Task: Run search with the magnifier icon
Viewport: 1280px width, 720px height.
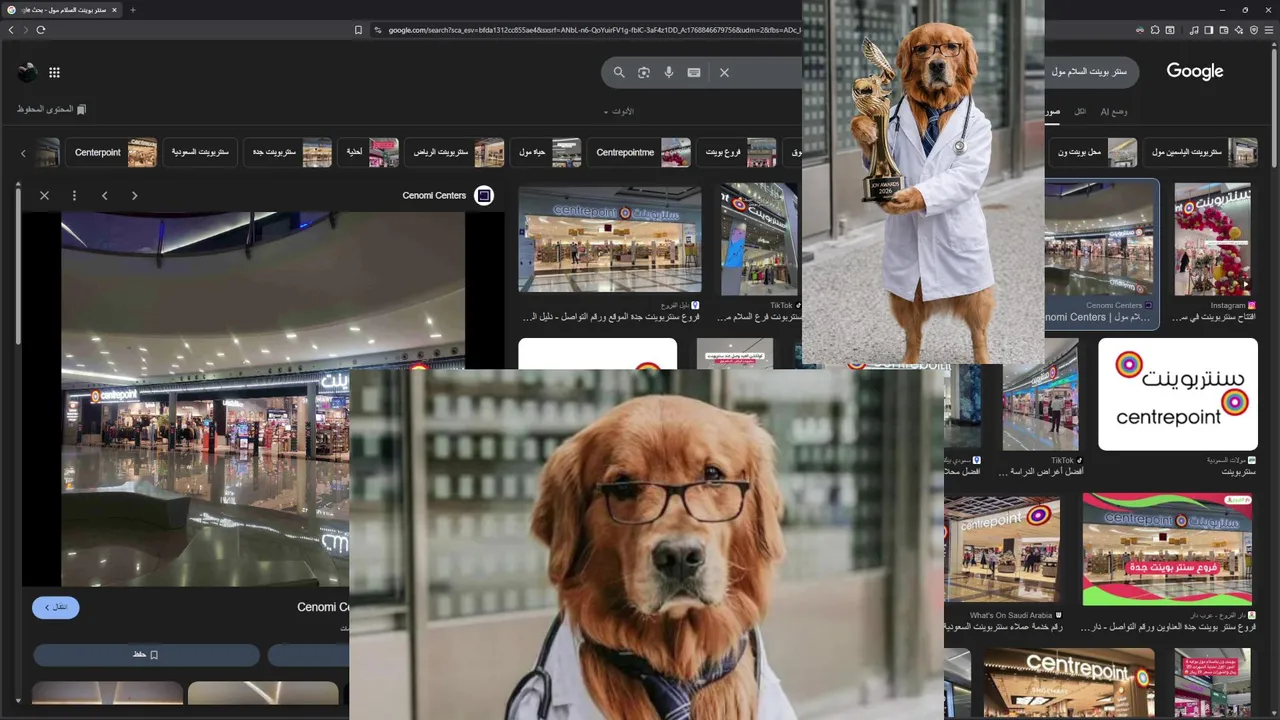Action: point(619,72)
